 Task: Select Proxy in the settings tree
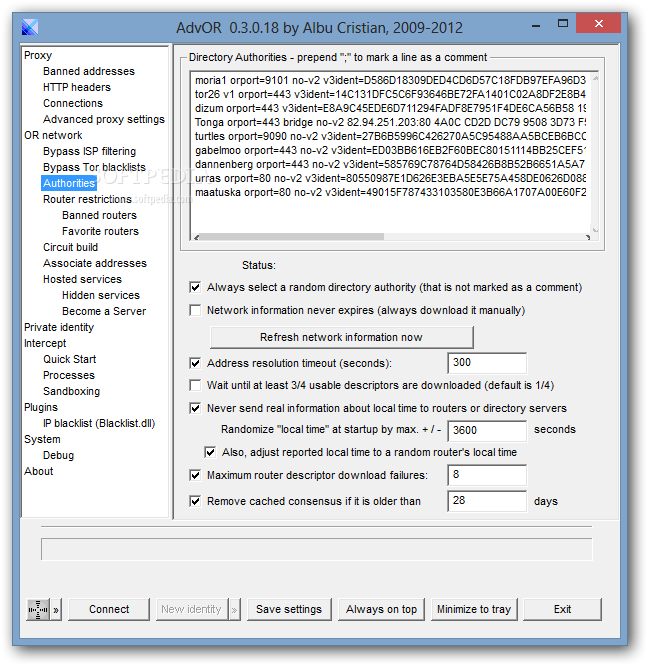point(38,55)
